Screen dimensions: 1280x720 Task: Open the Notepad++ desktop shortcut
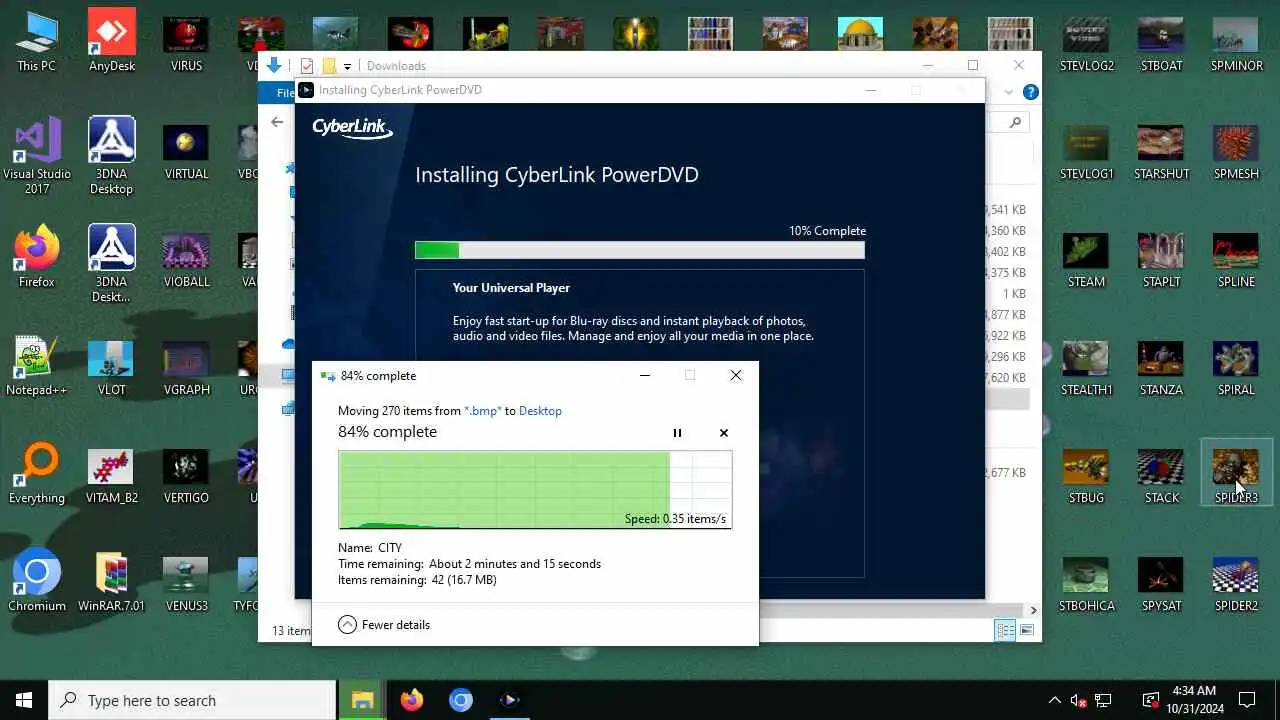[36, 366]
